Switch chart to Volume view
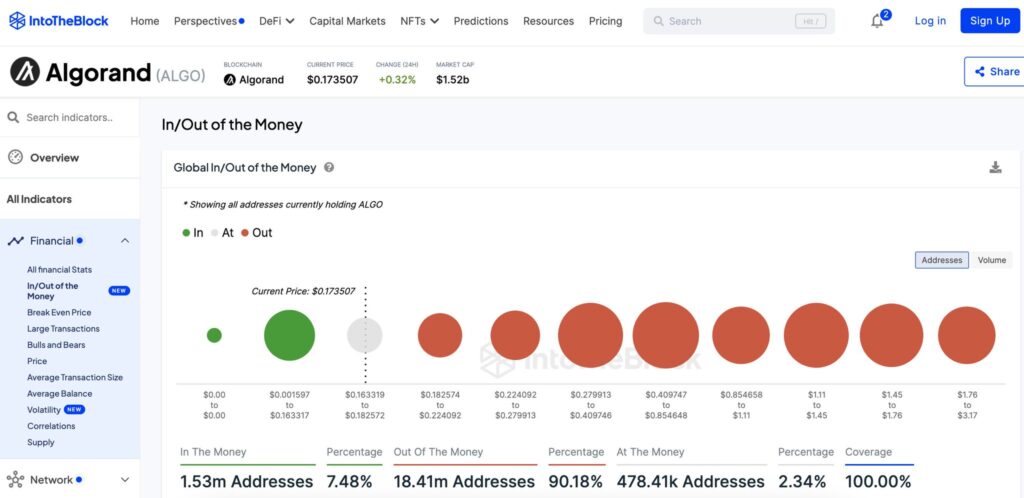 [x=991, y=260]
